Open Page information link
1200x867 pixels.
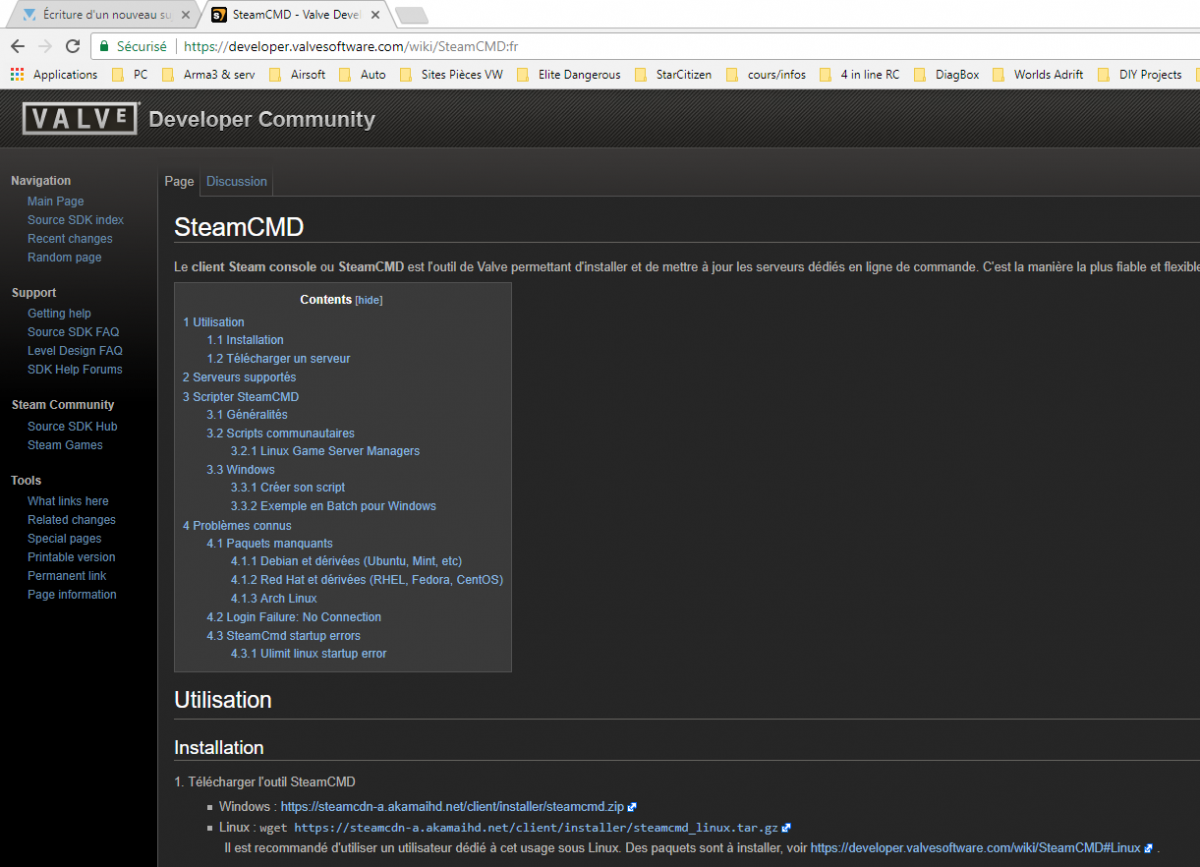coord(72,594)
